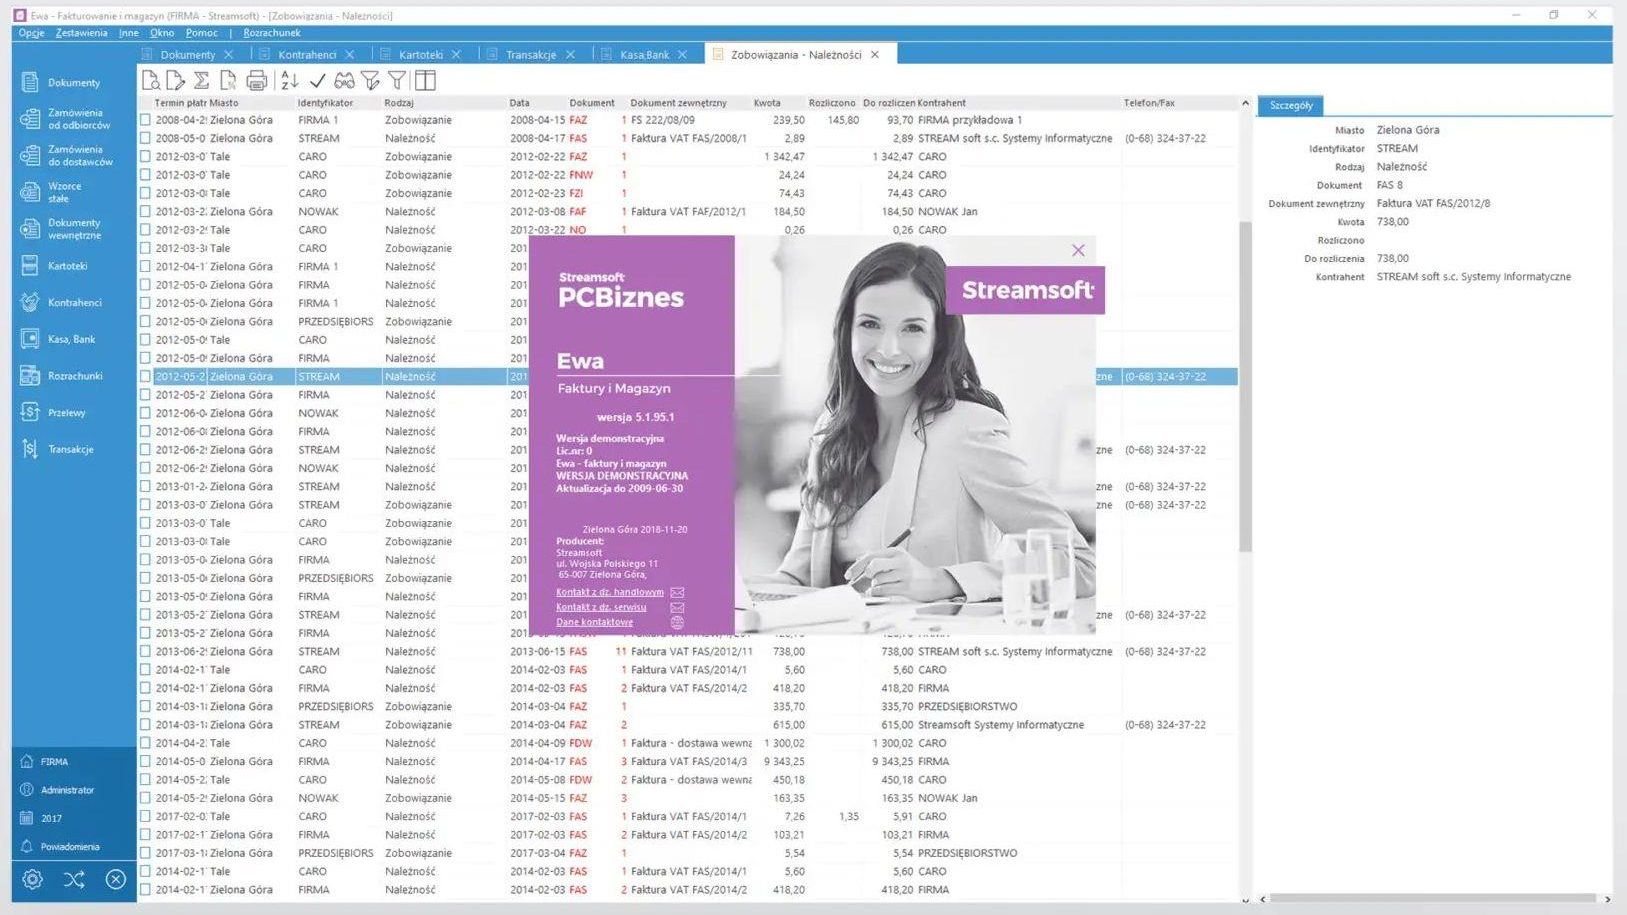
Task: Click the settings gear at sidebar bottom
Action: point(33,880)
